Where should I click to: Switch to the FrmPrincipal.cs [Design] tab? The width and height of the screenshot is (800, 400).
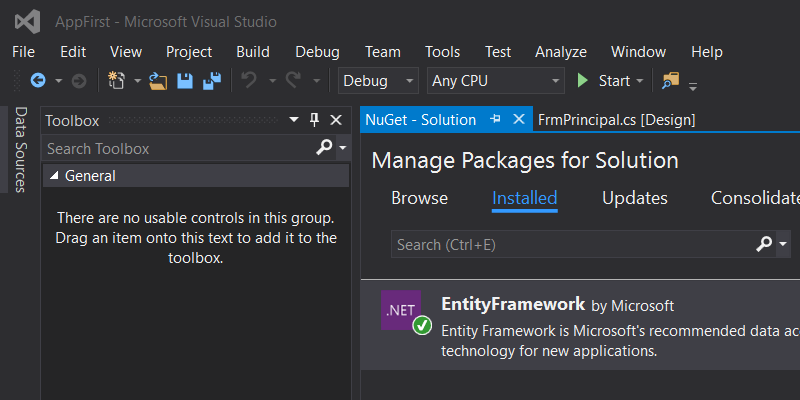coord(616,119)
